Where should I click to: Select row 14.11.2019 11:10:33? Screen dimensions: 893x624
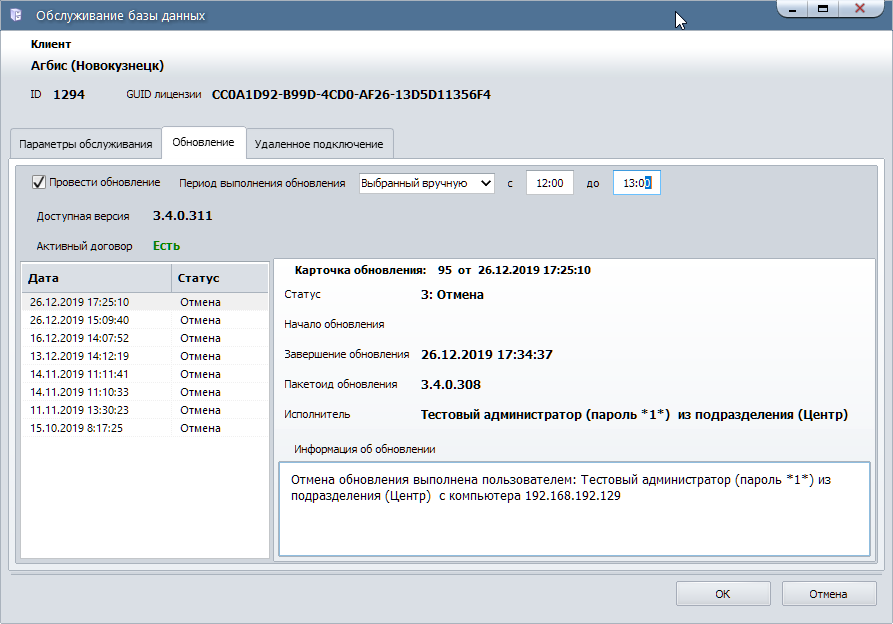coord(145,392)
